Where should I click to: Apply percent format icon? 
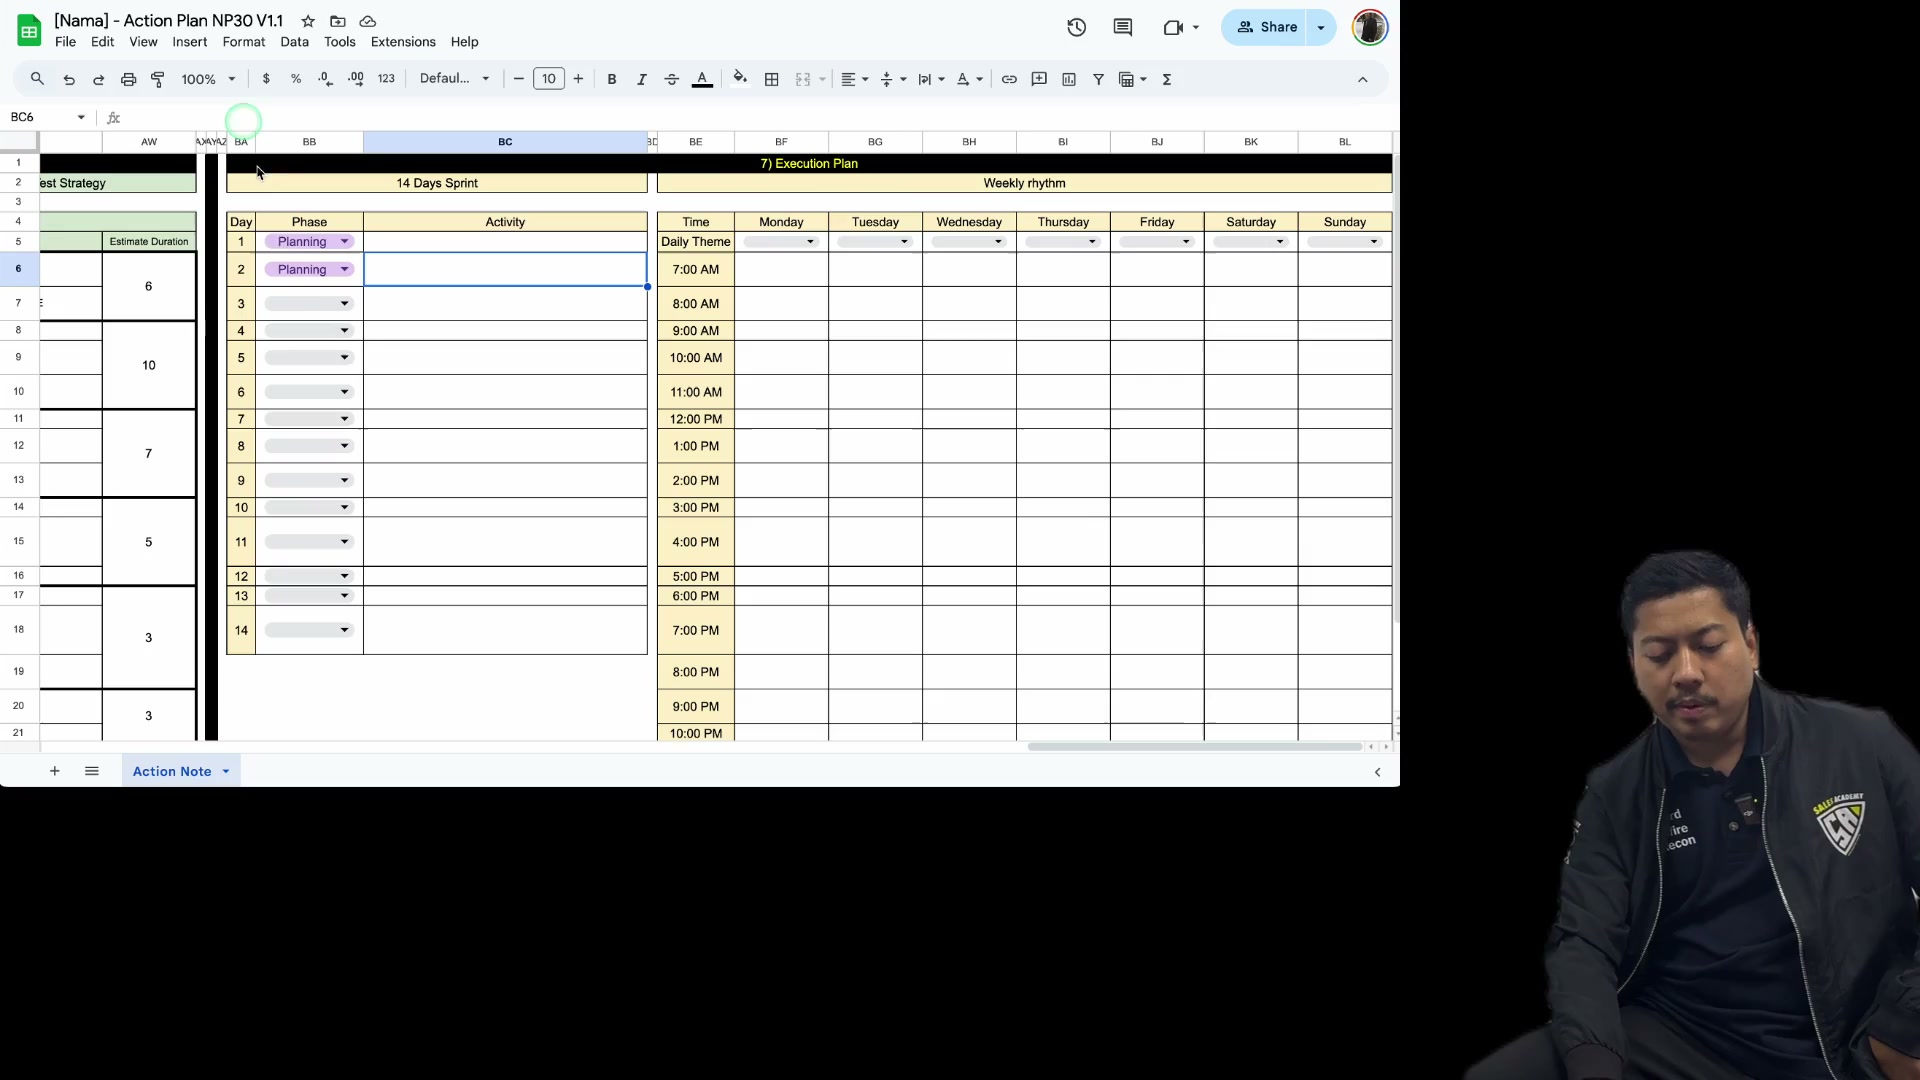pos(296,79)
